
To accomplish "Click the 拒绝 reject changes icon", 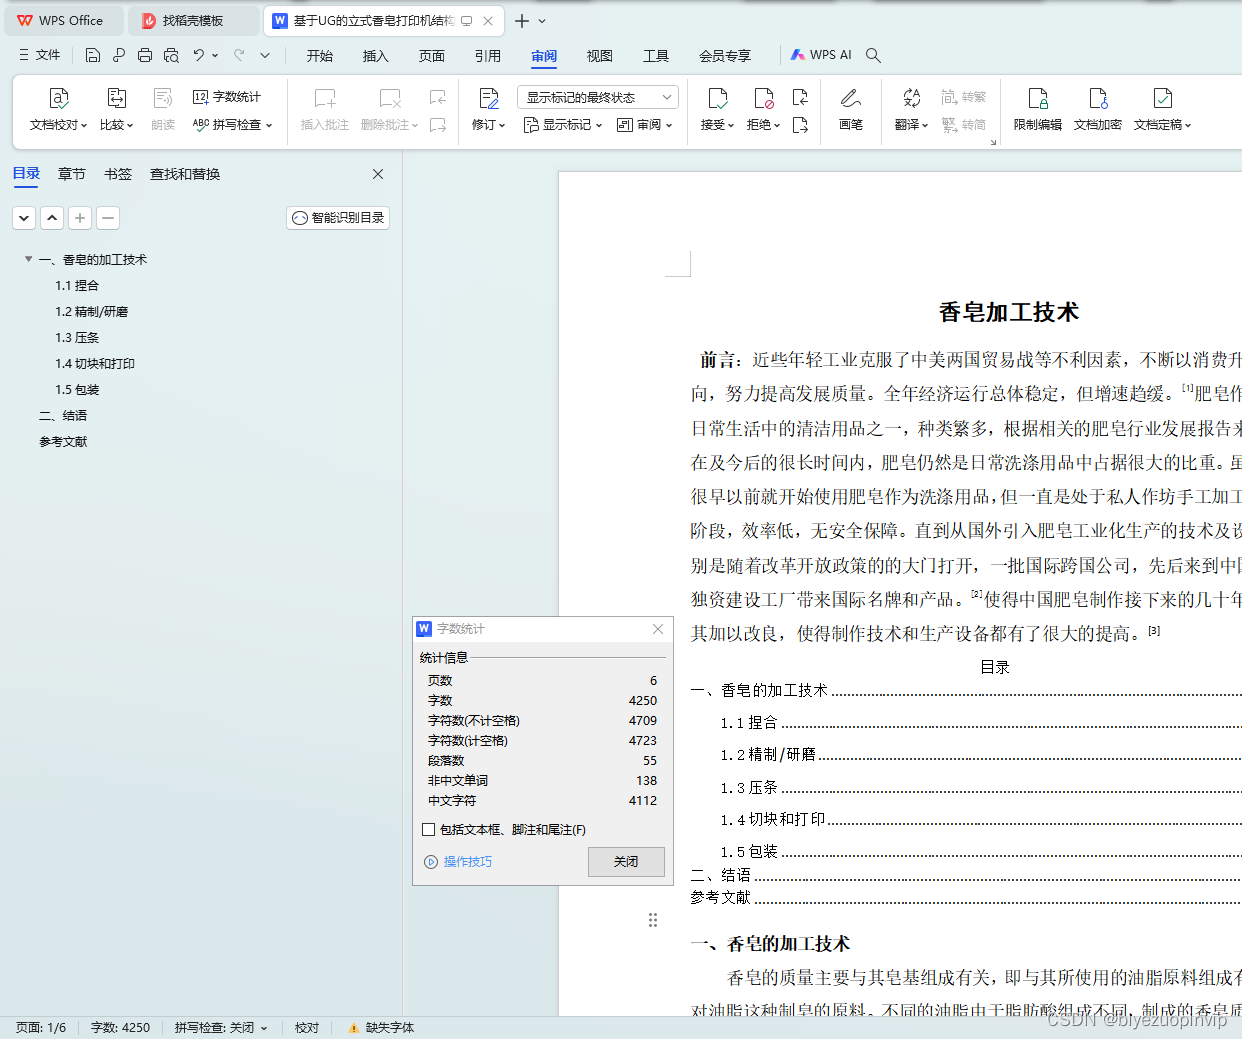I will 763,109.
